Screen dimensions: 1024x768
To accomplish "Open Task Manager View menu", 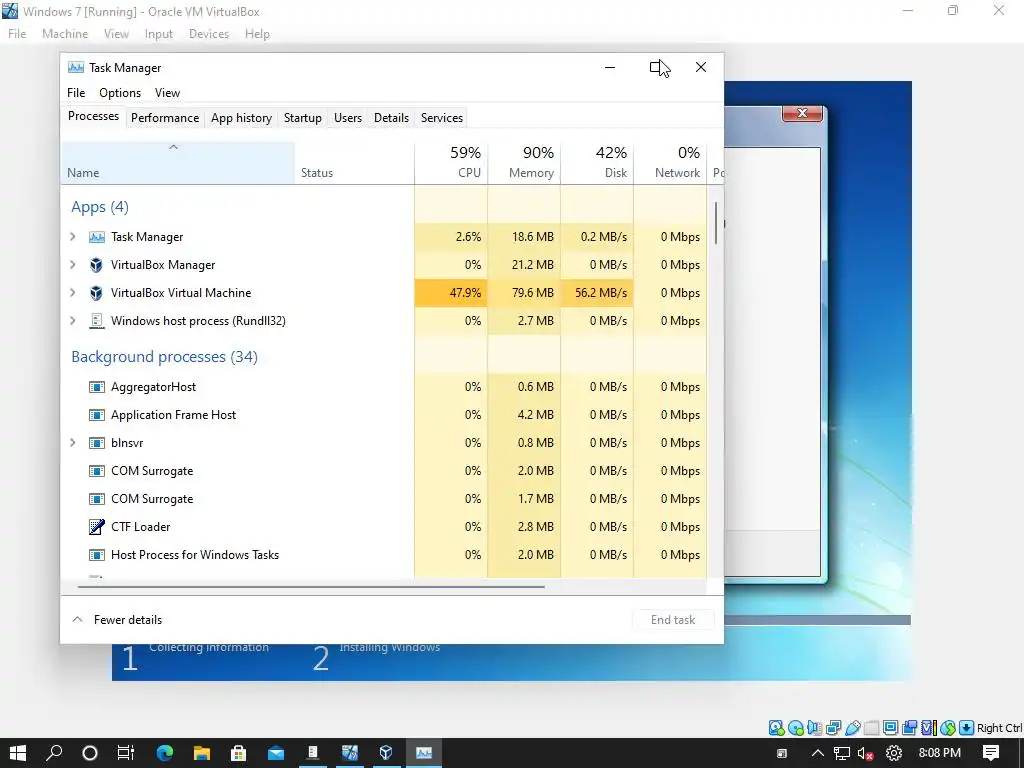I will (x=167, y=93).
